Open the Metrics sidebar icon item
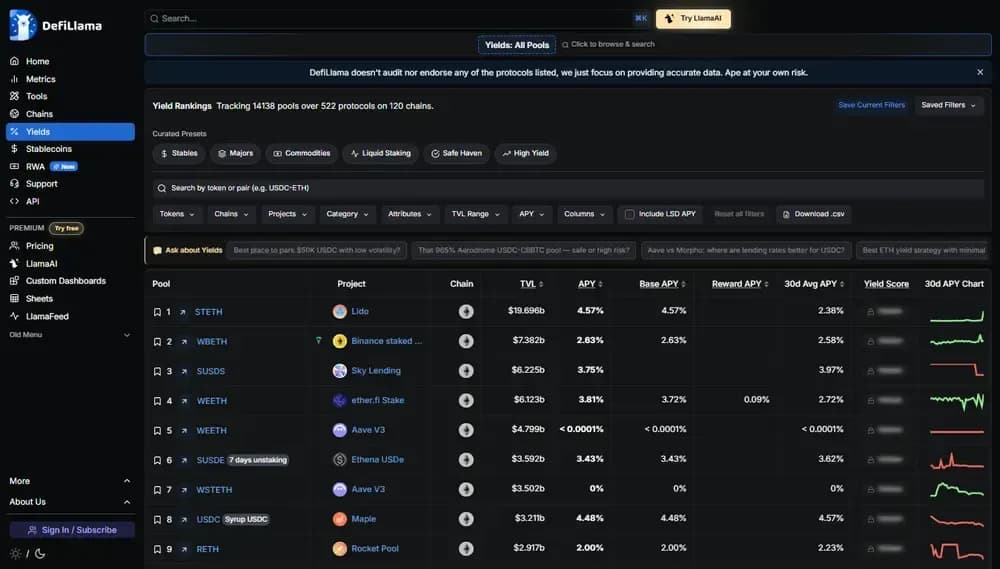 tap(14, 79)
